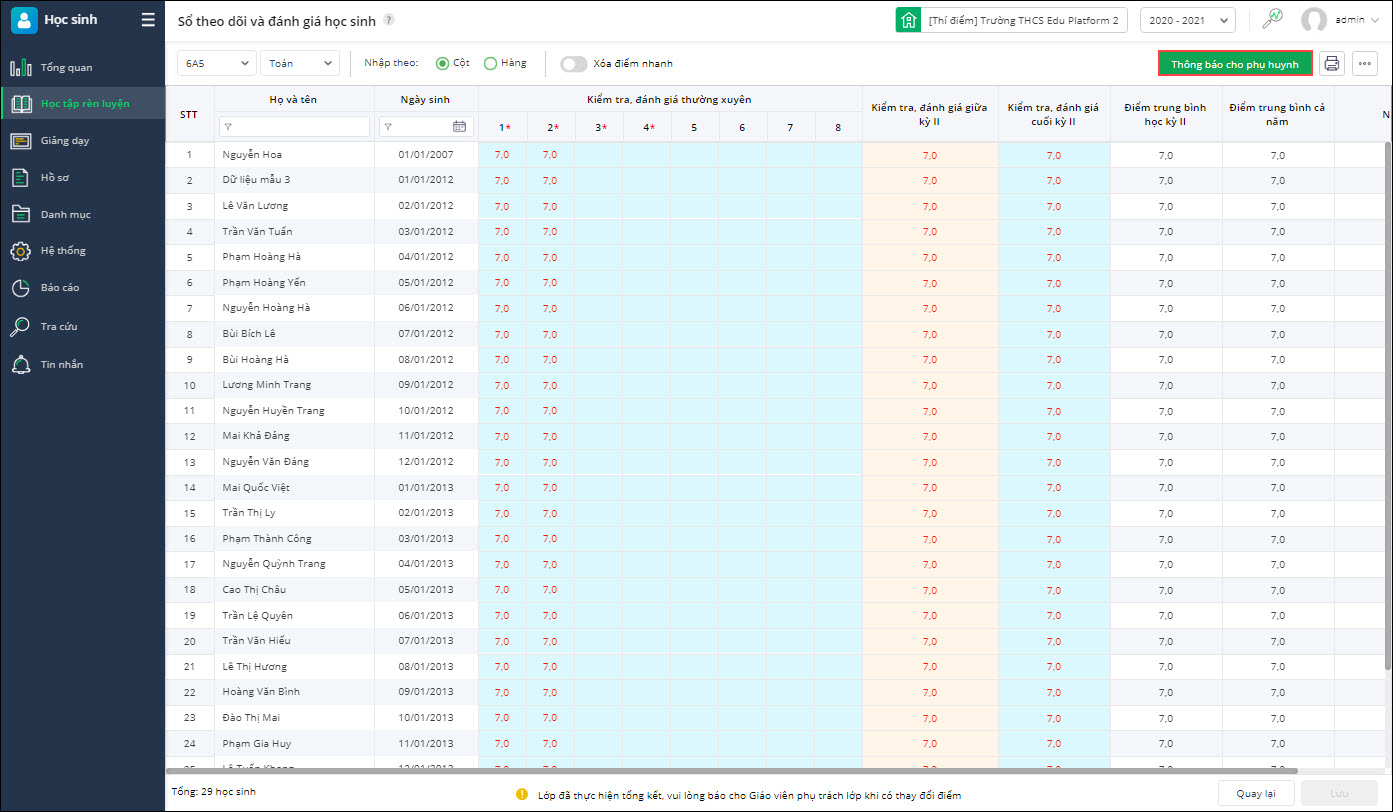Click the help question mark icon
The image size is (1393, 812).
coord(389,20)
